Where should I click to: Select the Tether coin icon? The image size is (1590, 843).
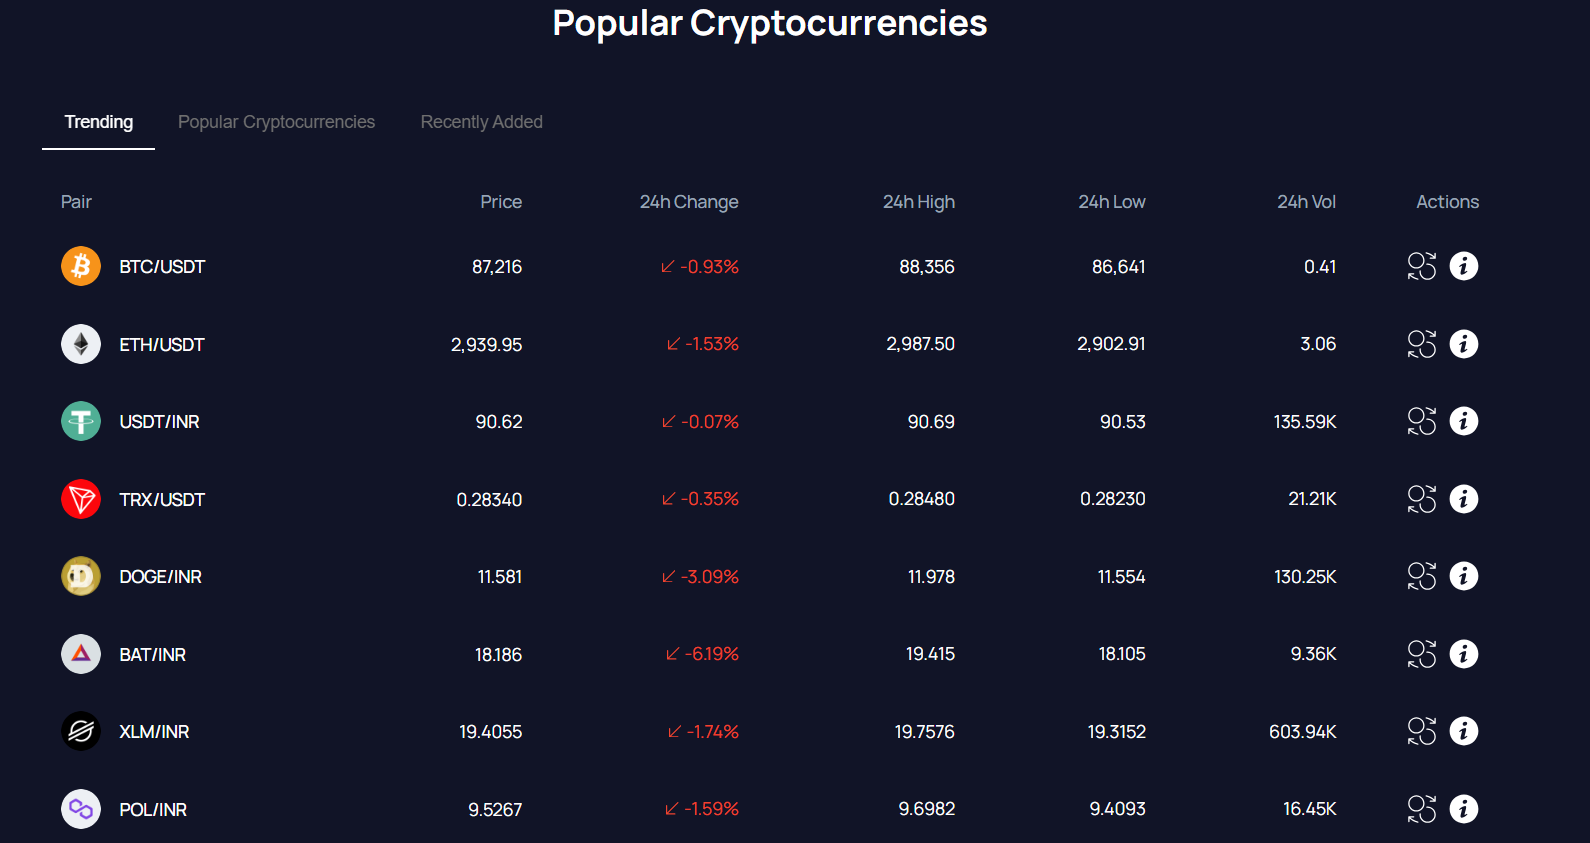[80, 421]
